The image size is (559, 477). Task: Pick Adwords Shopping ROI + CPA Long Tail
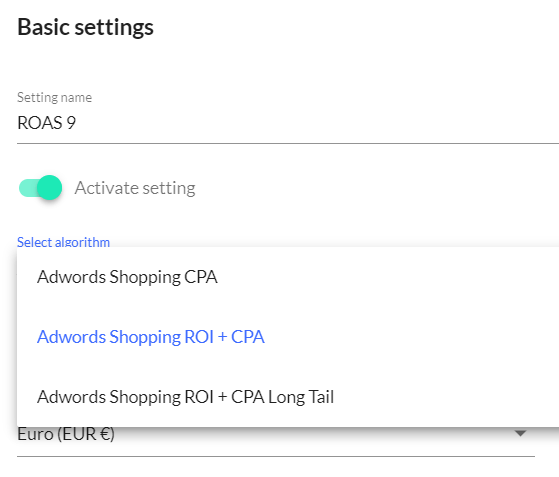[288, 397]
